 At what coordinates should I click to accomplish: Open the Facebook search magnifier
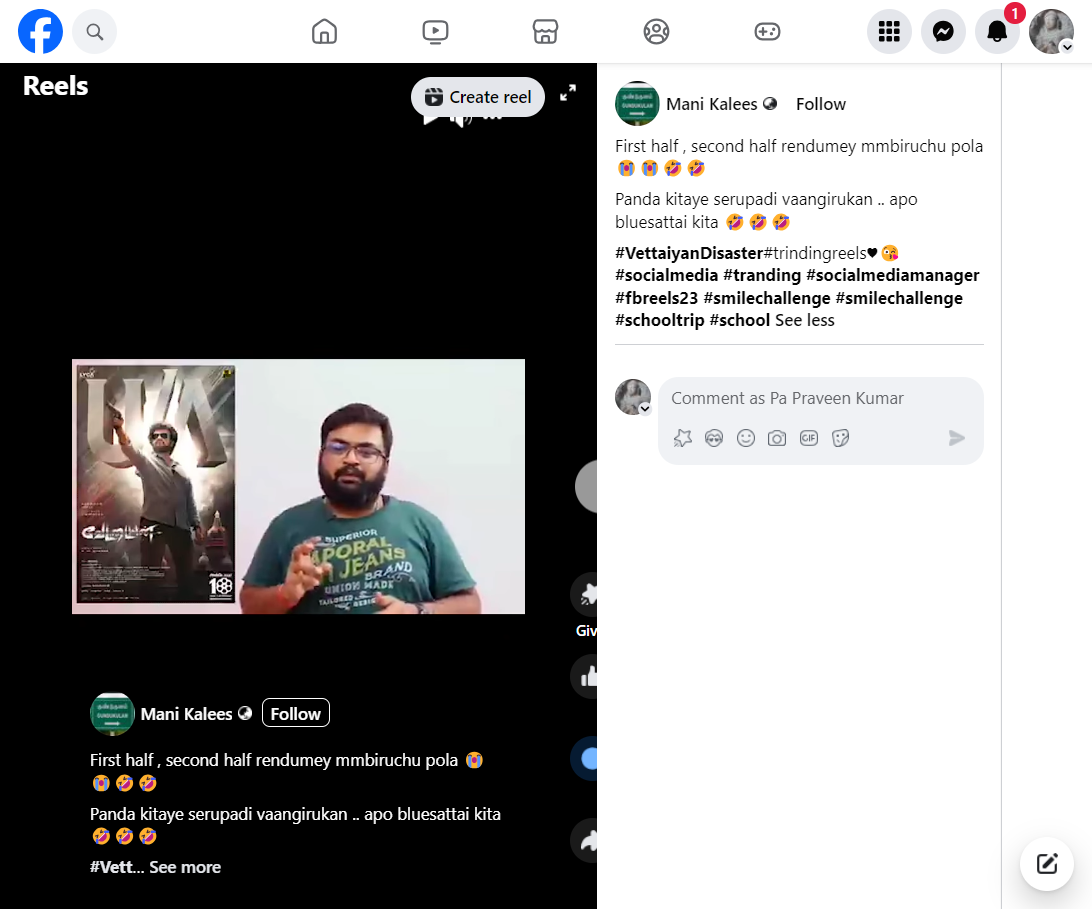(95, 31)
